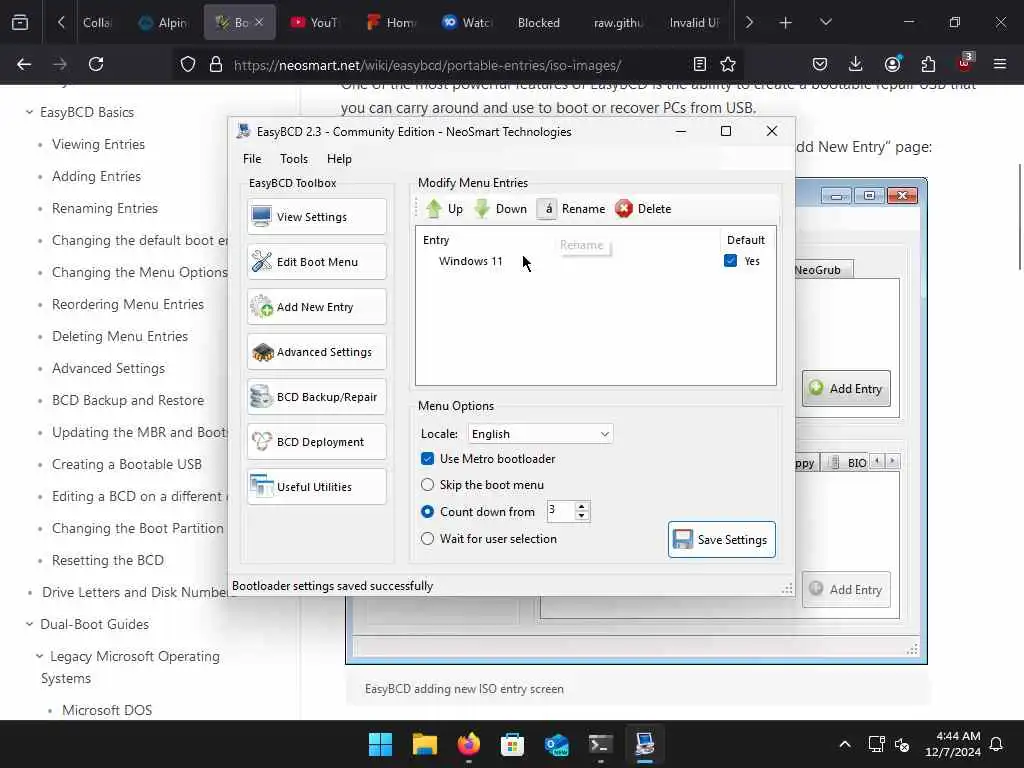Open Firefox Pocket save icon
The width and height of the screenshot is (1024, 768).
(820, 64)
